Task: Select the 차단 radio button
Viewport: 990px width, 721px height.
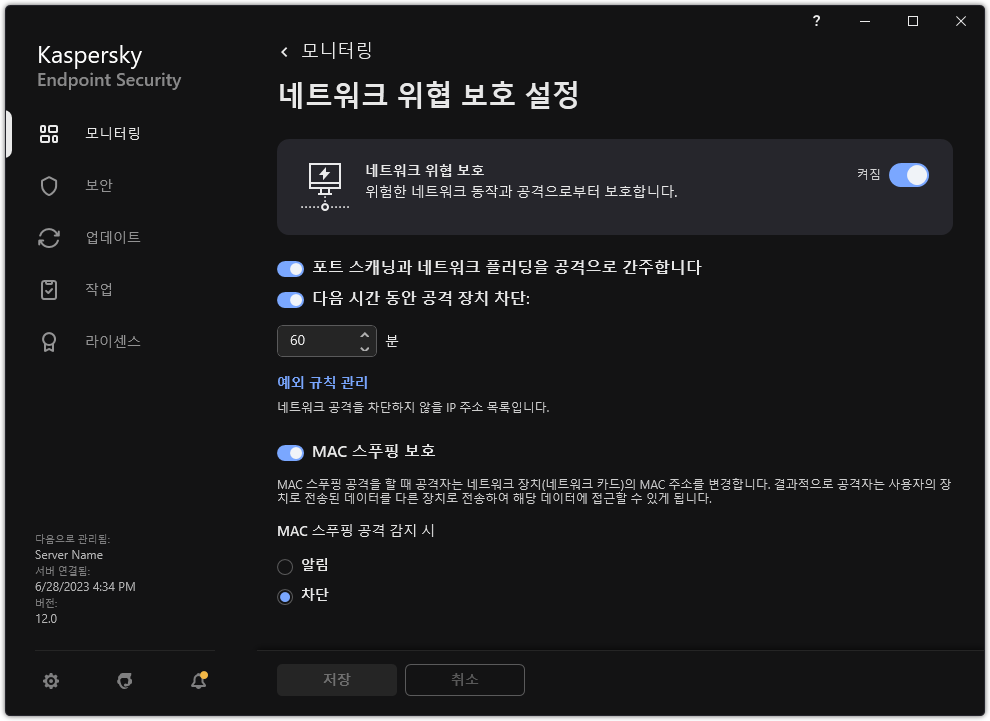Action: pos(284,595)
